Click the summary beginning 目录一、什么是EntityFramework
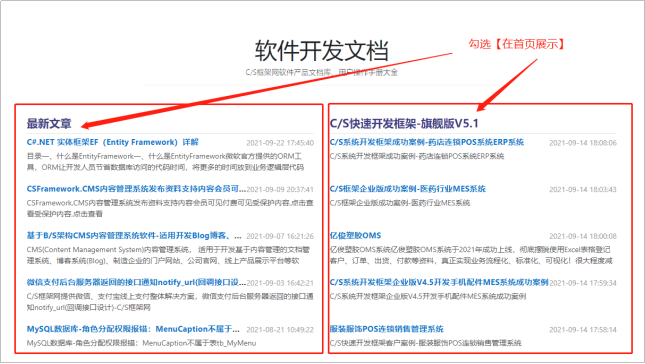The image size is (645, 364). click(x=165, y=162)
